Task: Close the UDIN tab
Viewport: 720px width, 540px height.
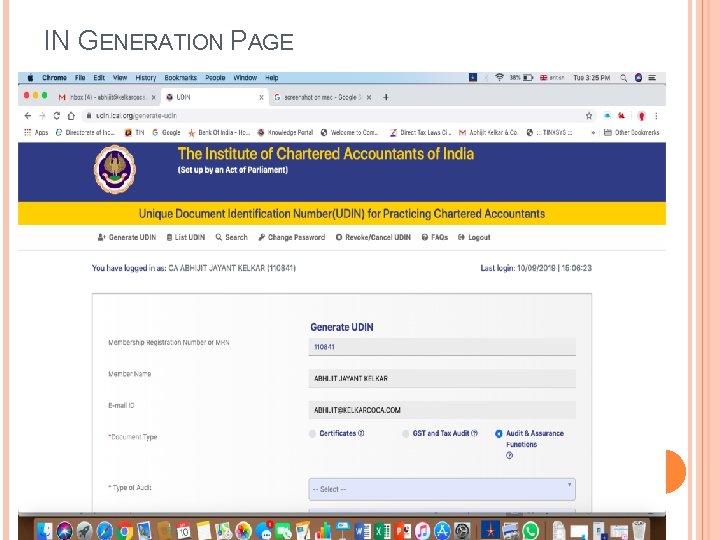Action: tap(261, 97)
